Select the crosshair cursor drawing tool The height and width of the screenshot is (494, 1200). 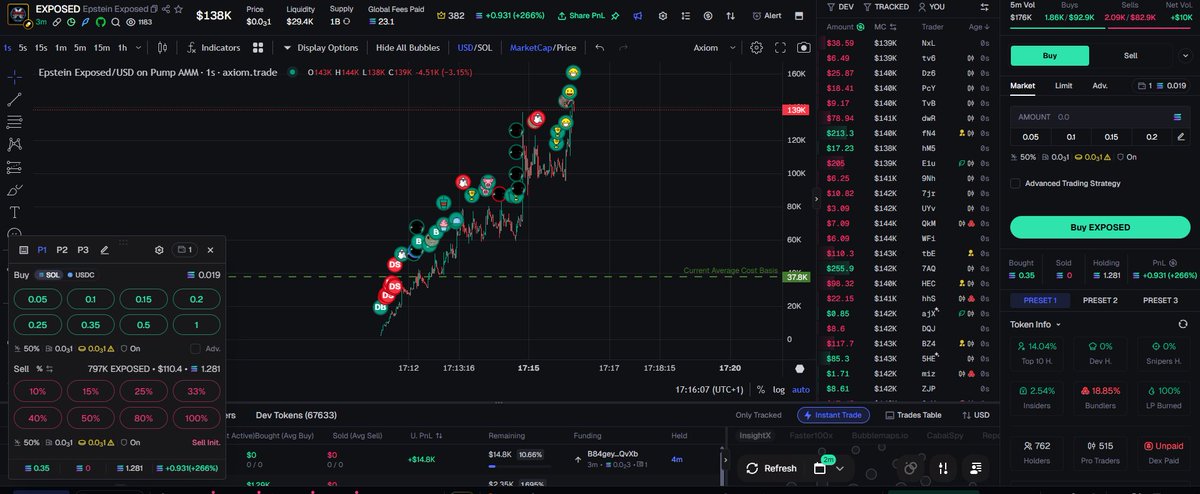pos(15,76)
